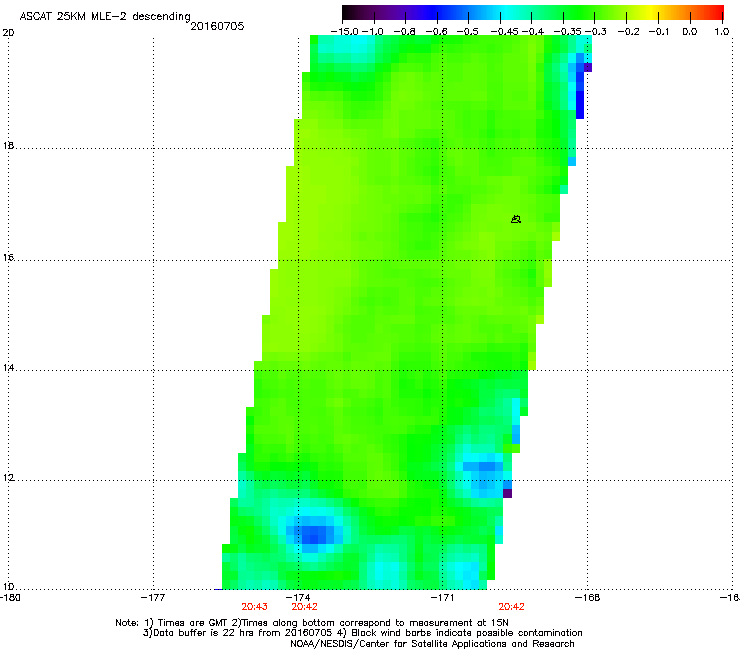Select the date label 20160705

pyautogui.click(x=217, y=26)
